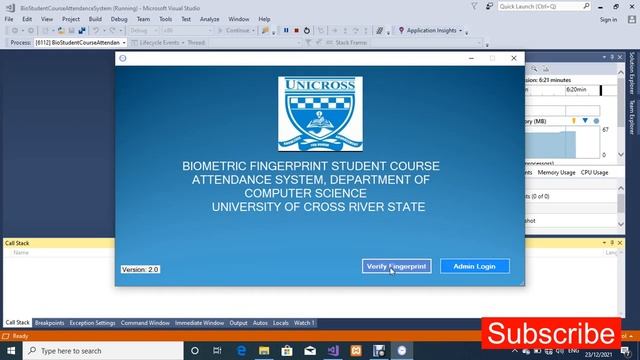Click the Diagnostic Tools vertical scrollbar down arrow
Image resolution: width=640 pixels, height=360 pixels.
coord(621,154)
